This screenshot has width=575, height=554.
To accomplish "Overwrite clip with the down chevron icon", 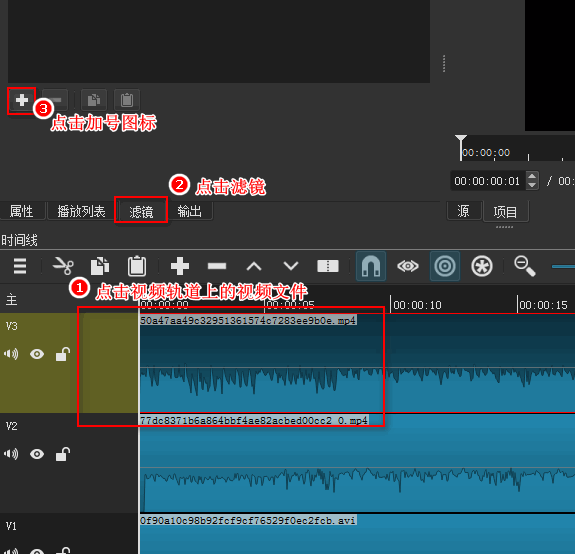I will 291,266.
